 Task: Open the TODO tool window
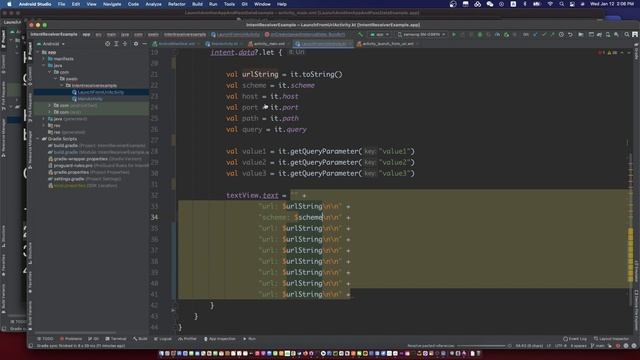click(x=45, y=339)
